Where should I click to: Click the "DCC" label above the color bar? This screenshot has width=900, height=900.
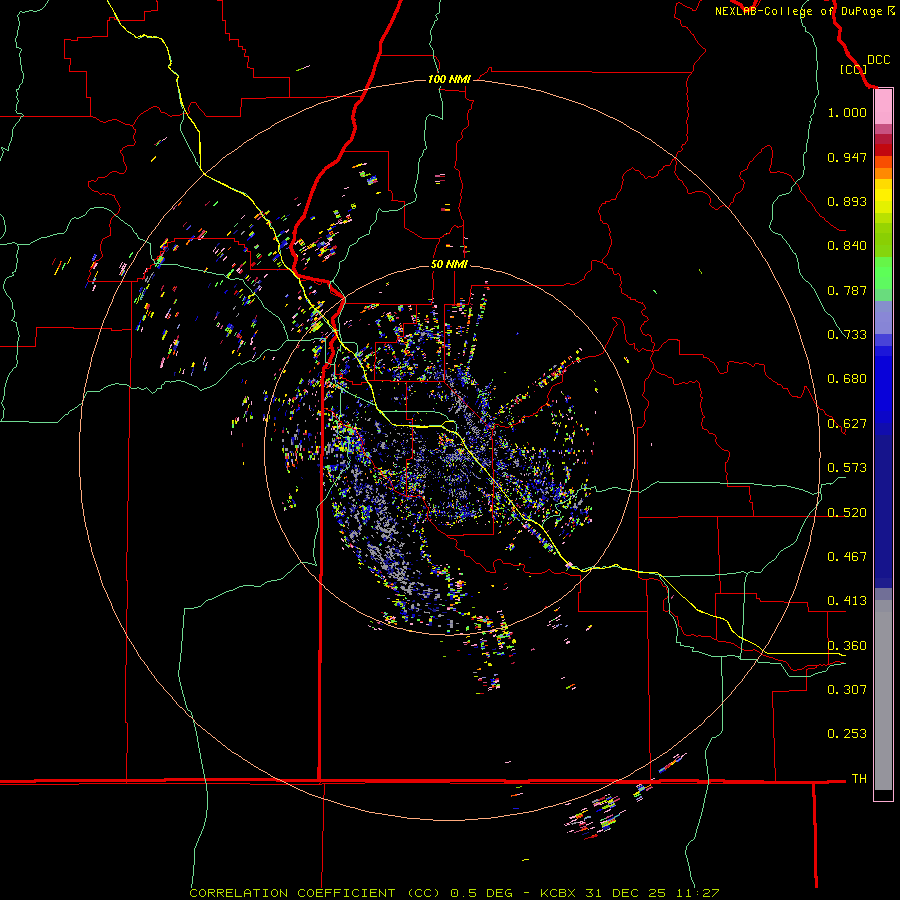(x=878, y=60)
